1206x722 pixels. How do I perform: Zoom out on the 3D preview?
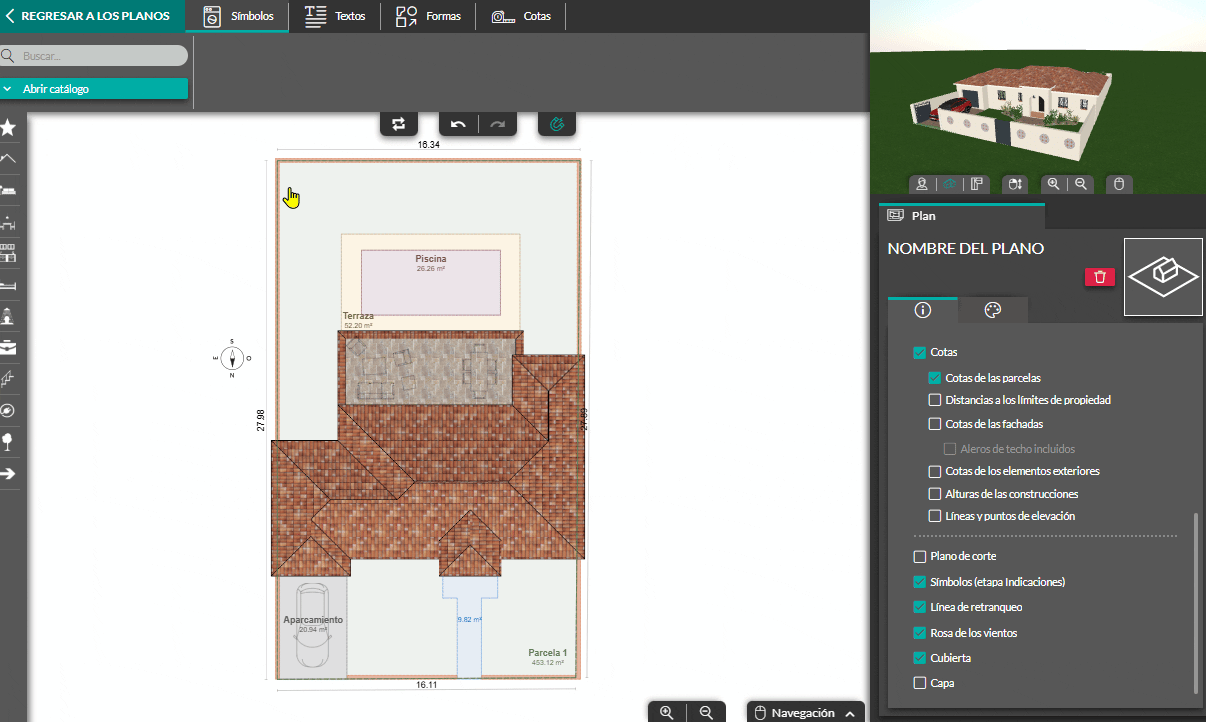[1081, 184]
